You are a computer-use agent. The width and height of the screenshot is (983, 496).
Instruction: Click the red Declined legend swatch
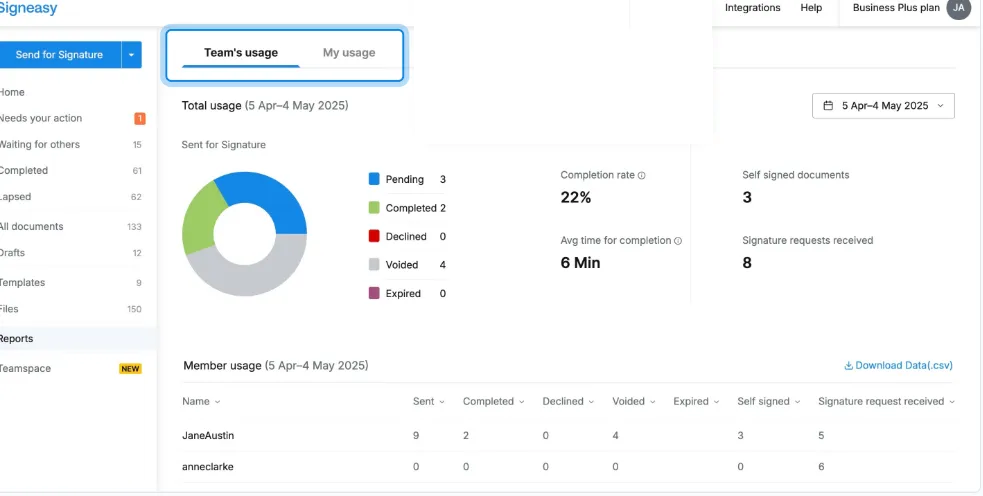click(374, 236)
